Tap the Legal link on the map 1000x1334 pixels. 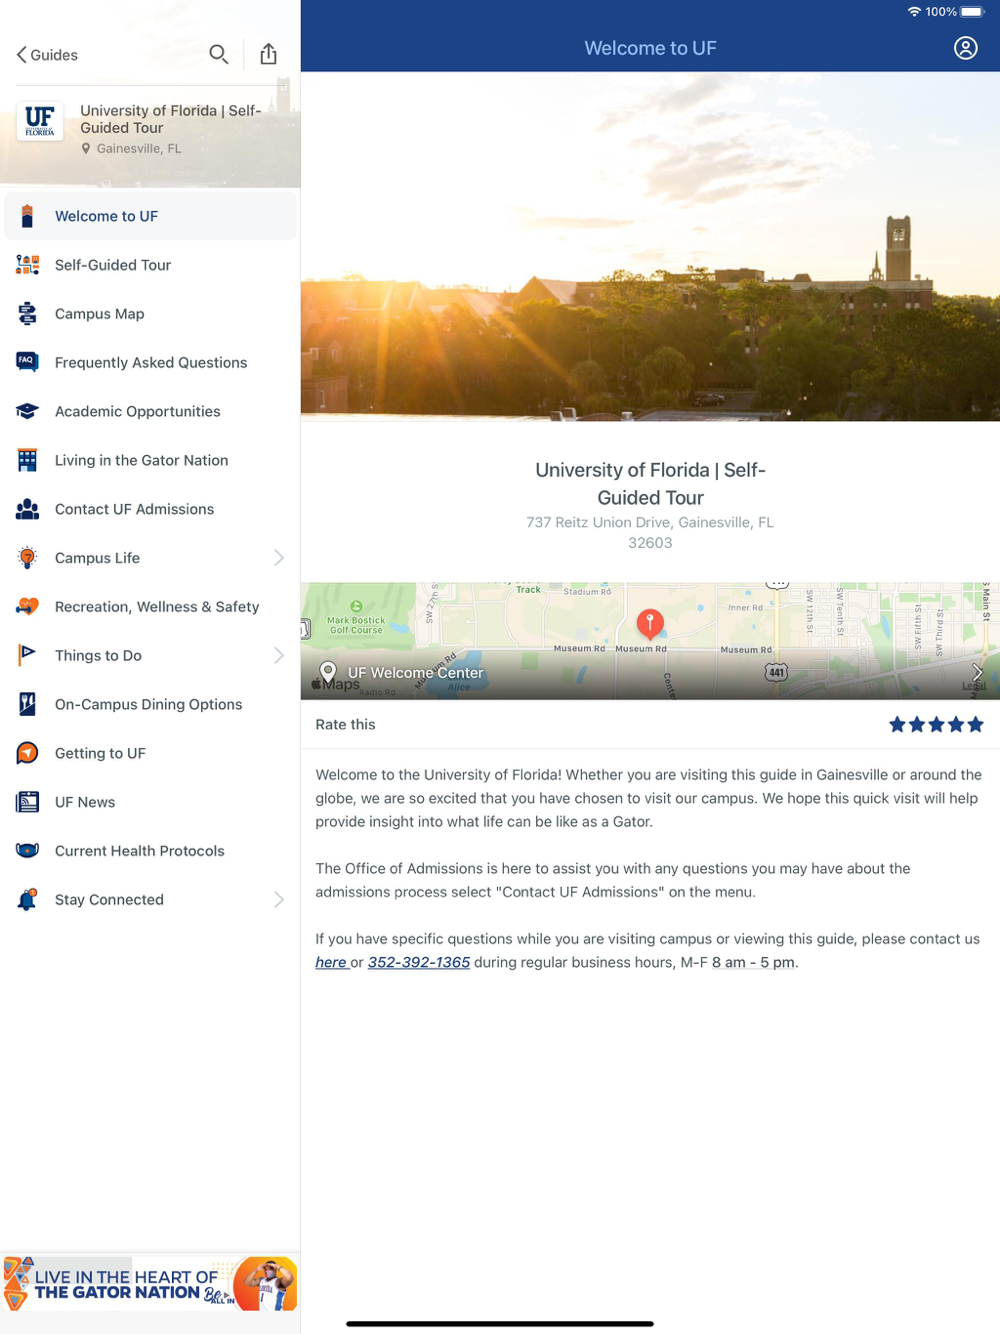[974, 686]
